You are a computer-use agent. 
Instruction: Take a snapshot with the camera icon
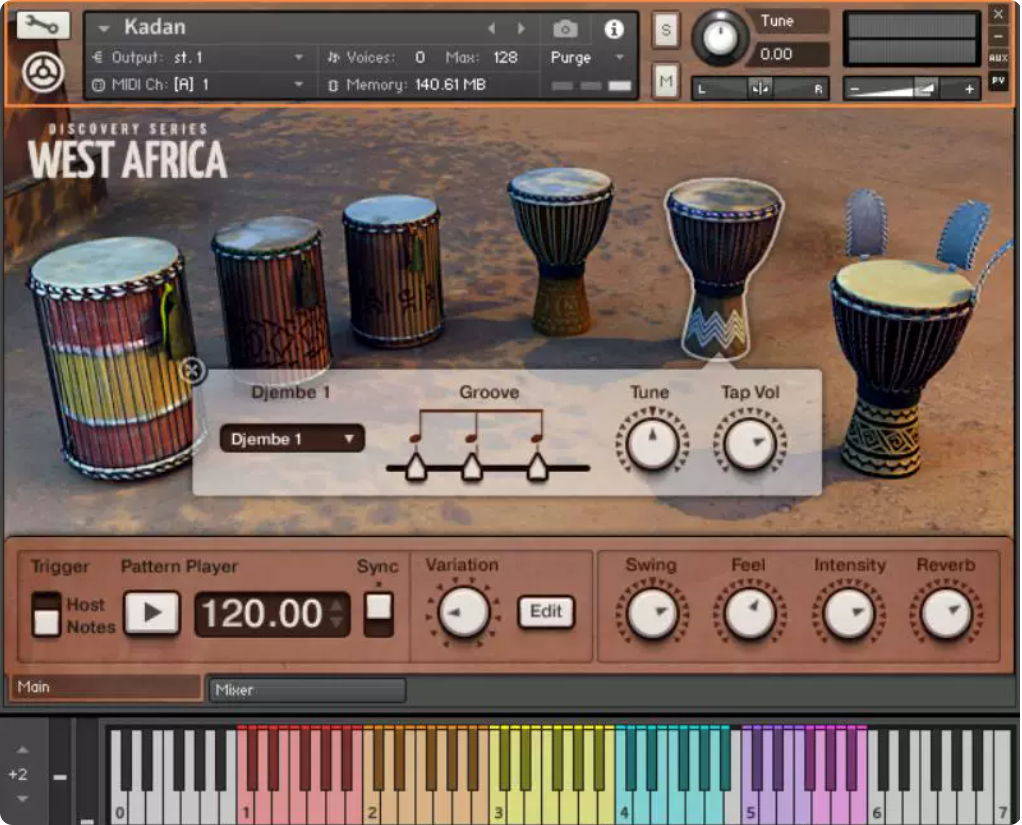coord(565,29)
